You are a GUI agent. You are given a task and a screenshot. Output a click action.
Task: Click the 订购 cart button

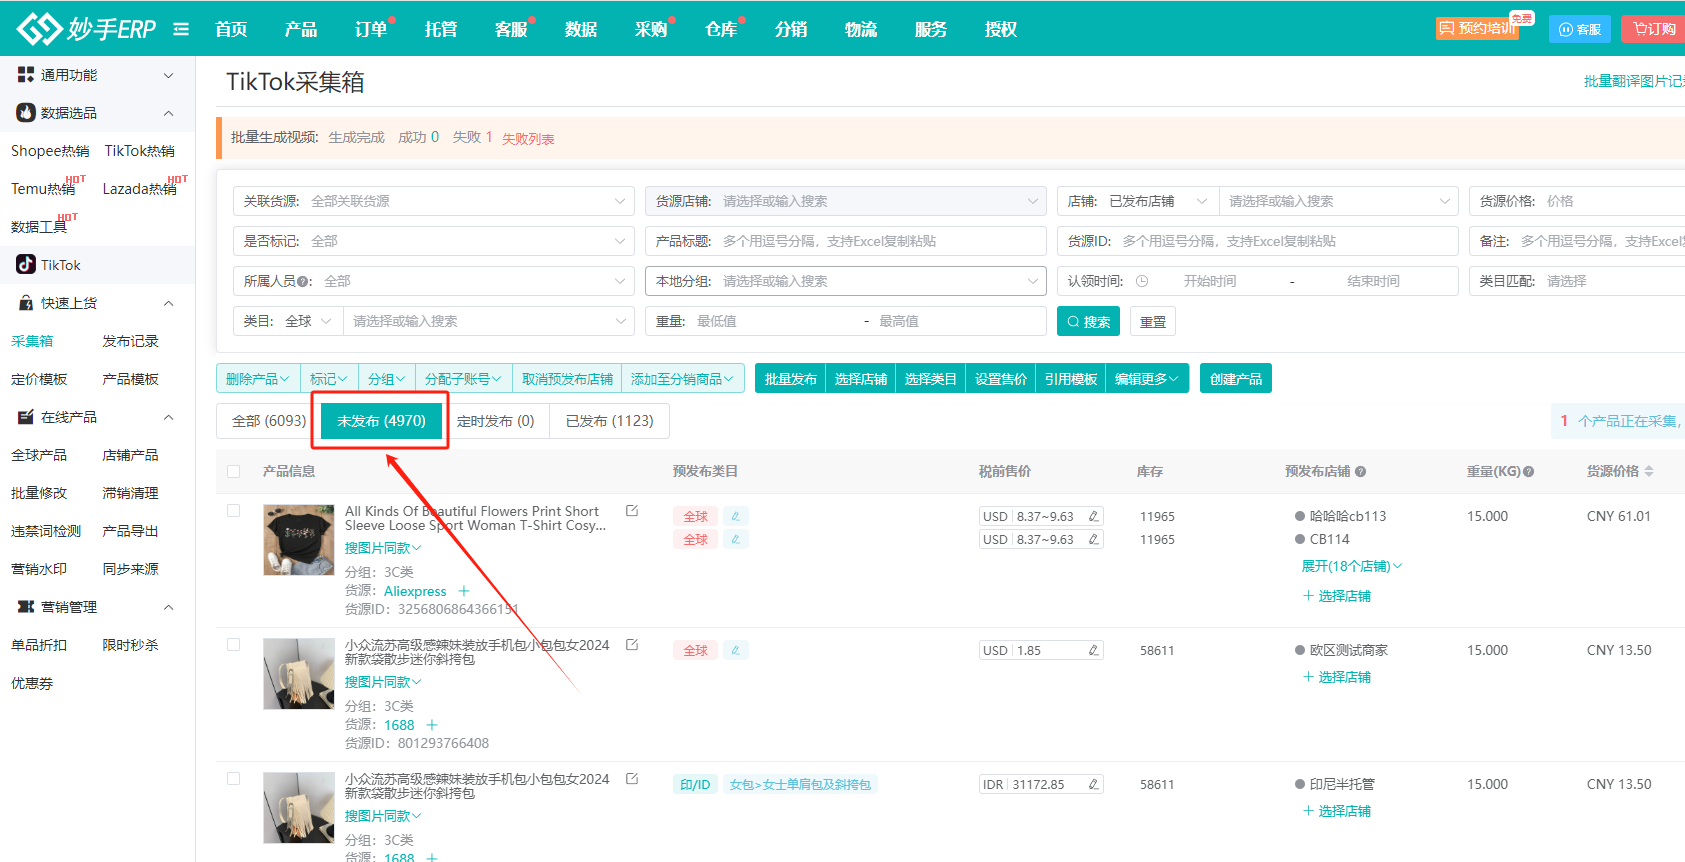coord(1654,29)
